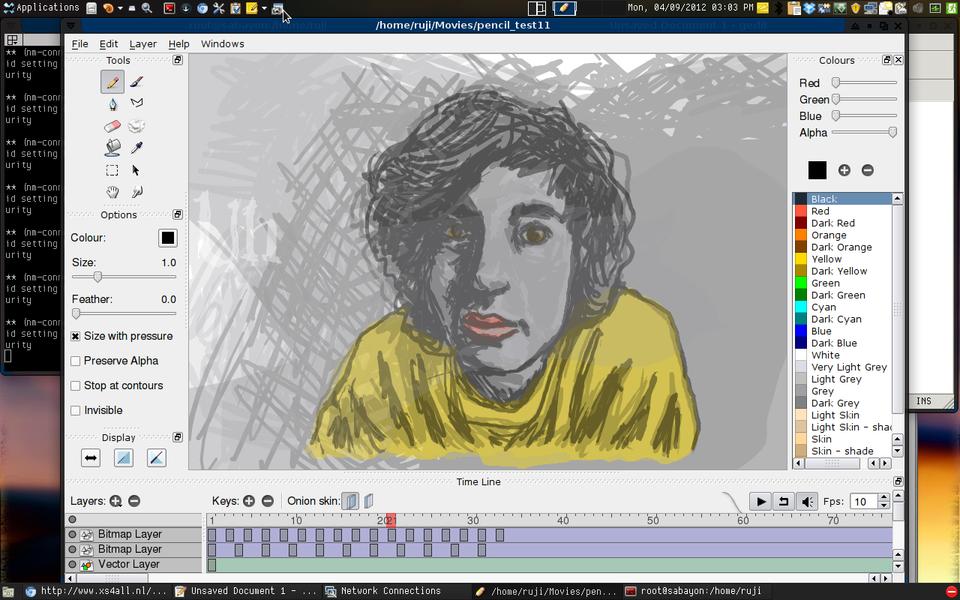
Task: Toggle the loop playback button
Action: click(x=784, y=501)
